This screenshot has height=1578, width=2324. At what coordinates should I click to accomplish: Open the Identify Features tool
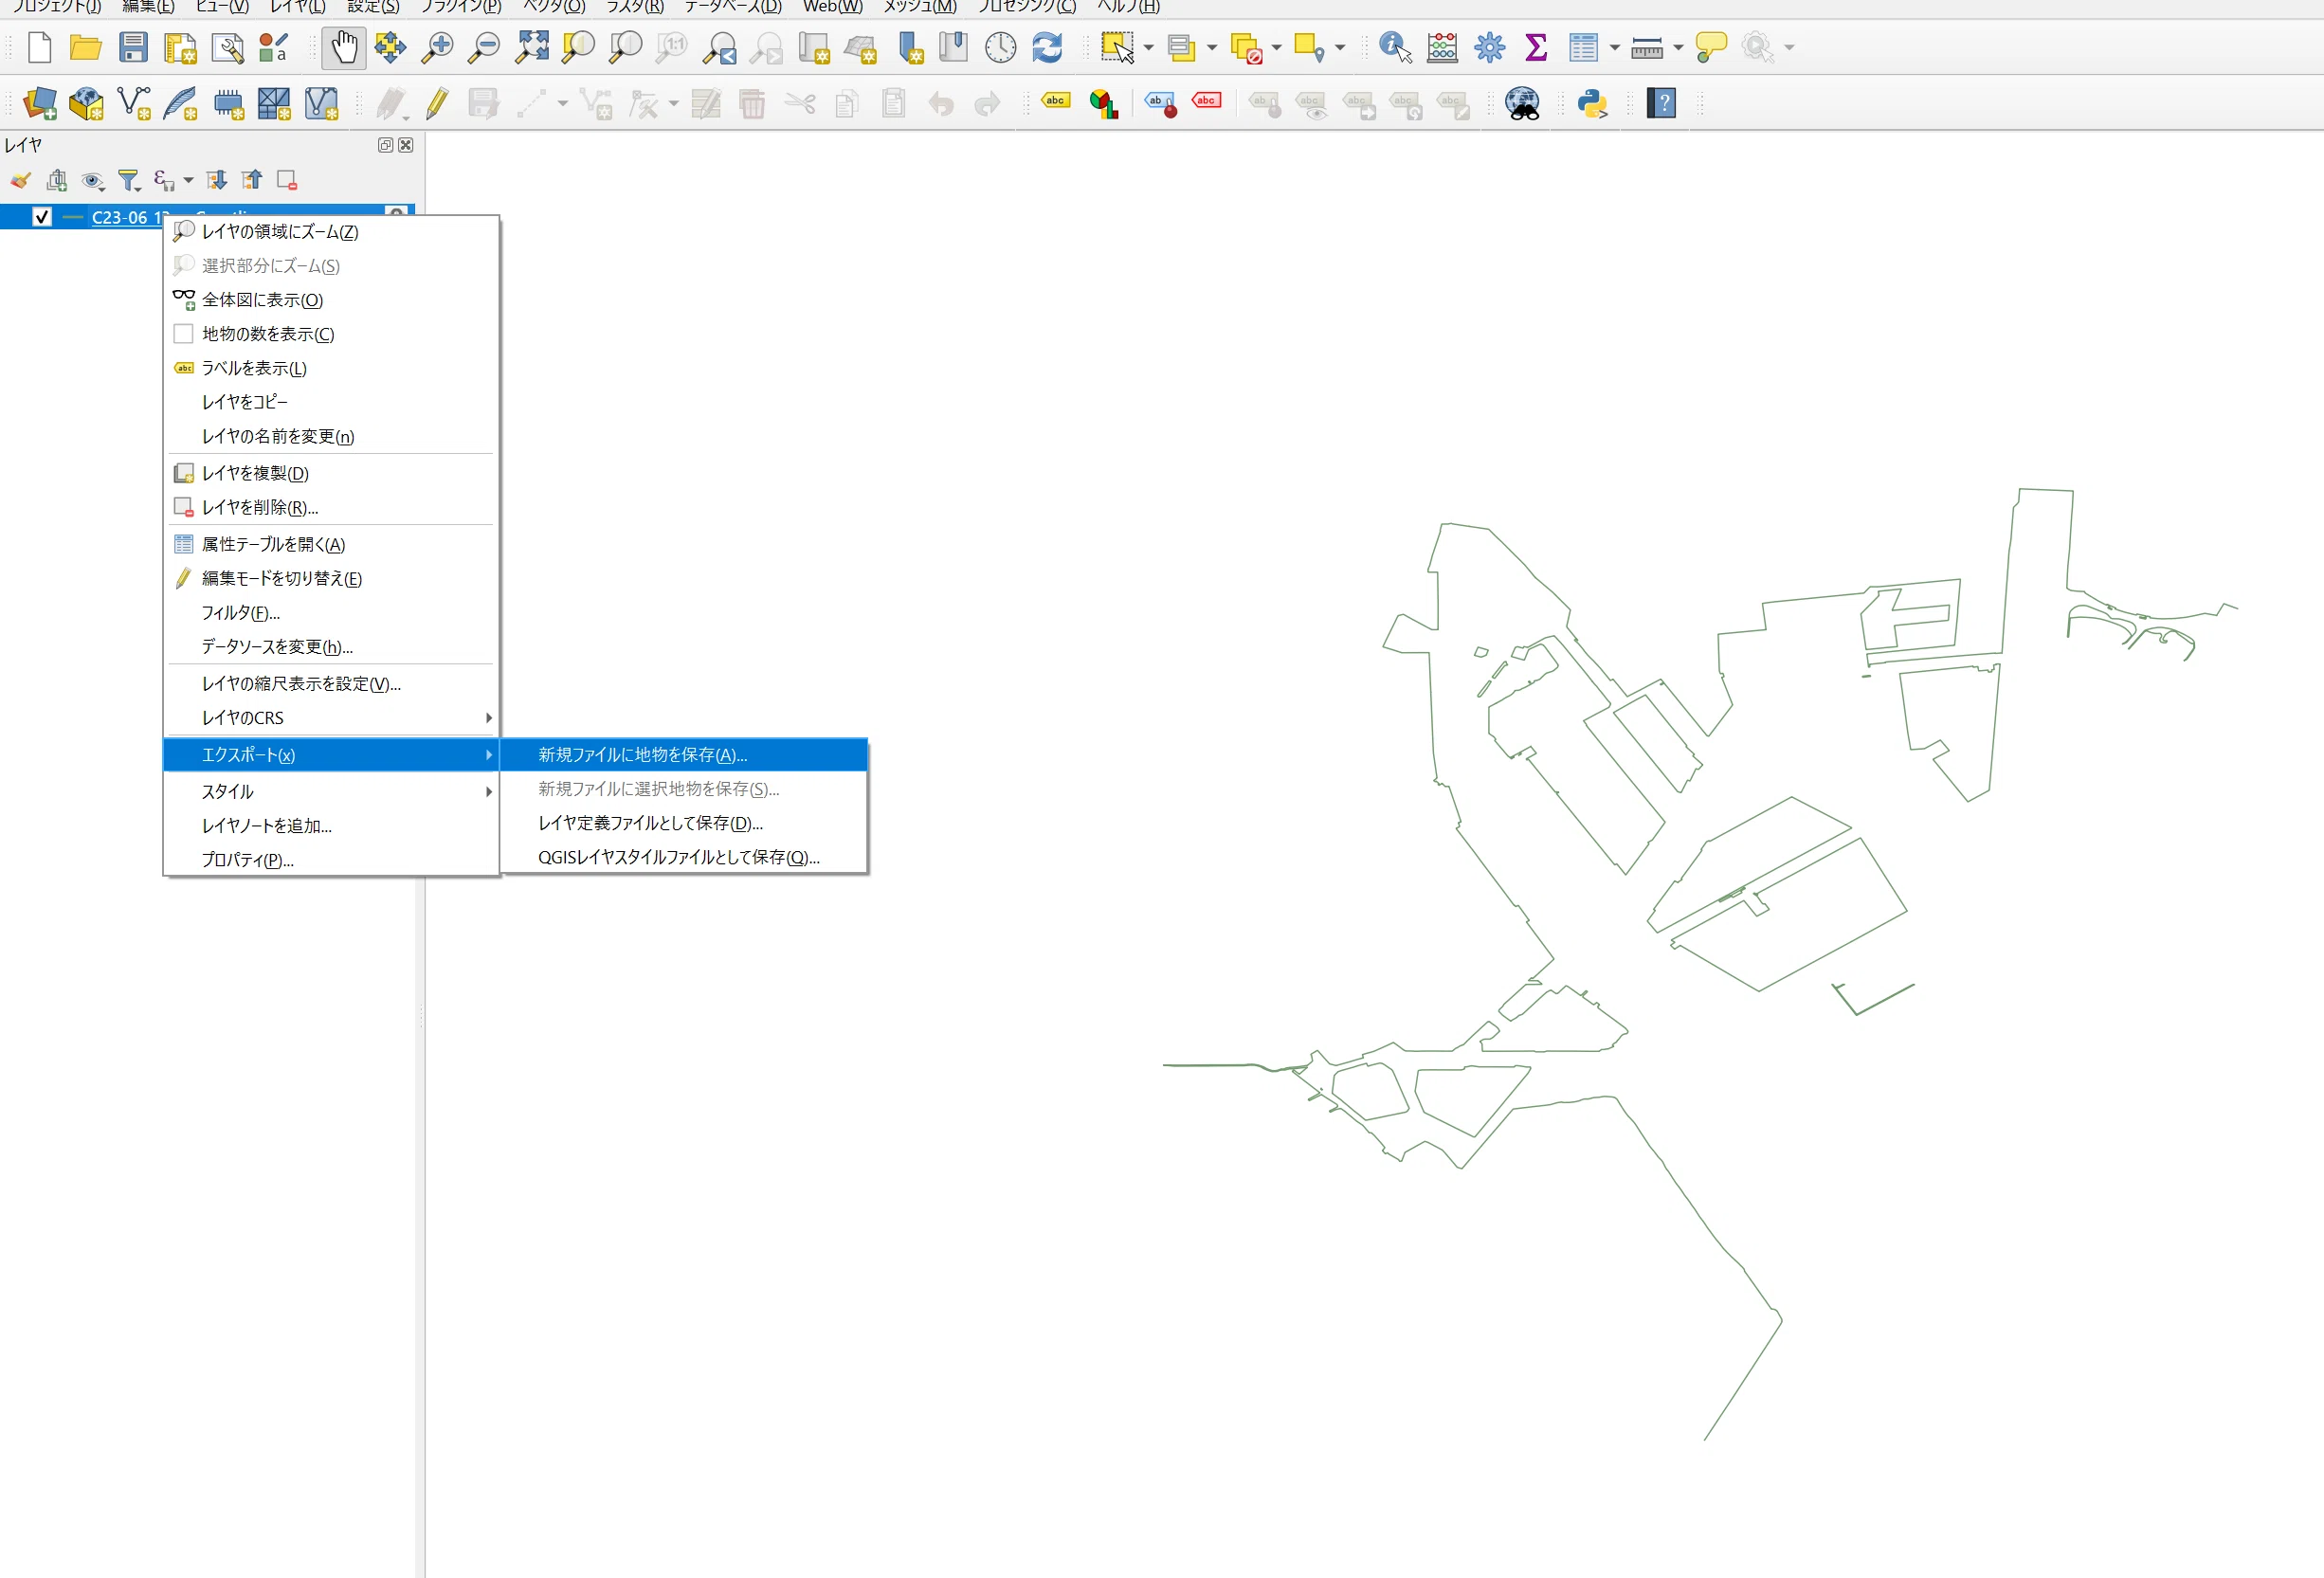pyautogui.click(x=1395, y=47)
